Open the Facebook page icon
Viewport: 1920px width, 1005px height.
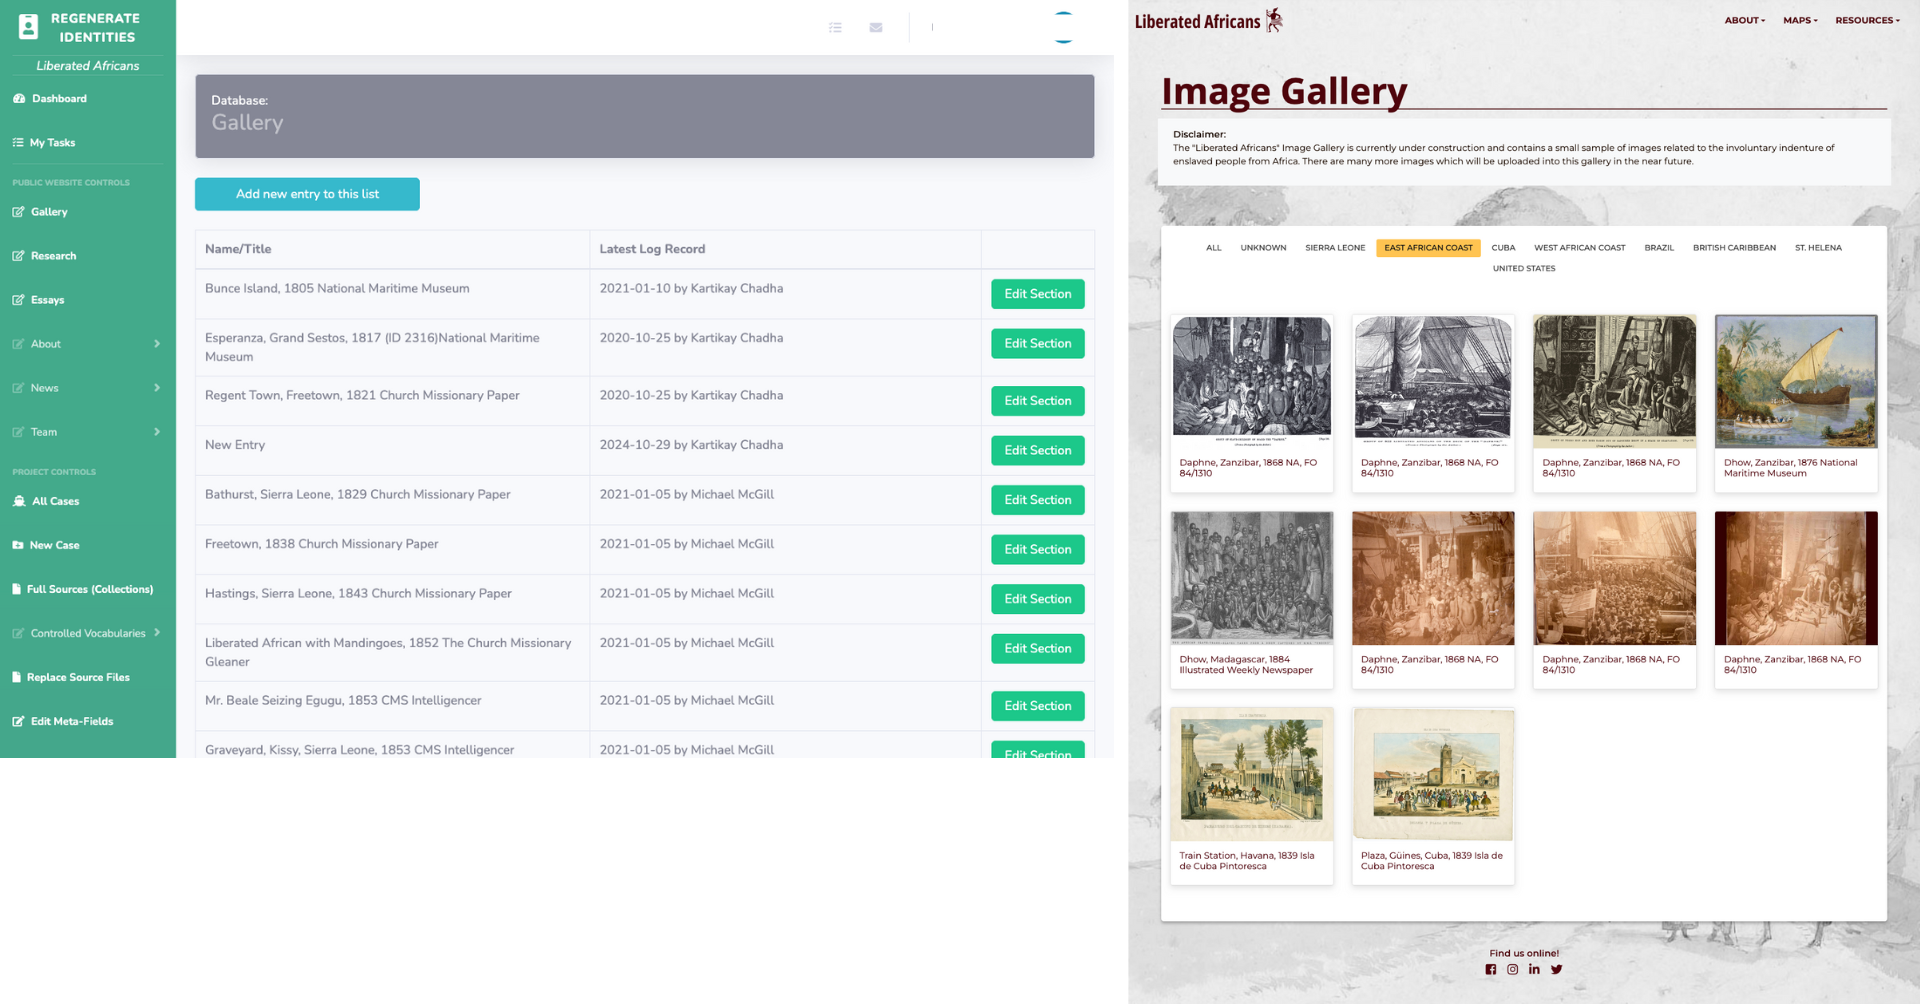[x=1490, y=970]
